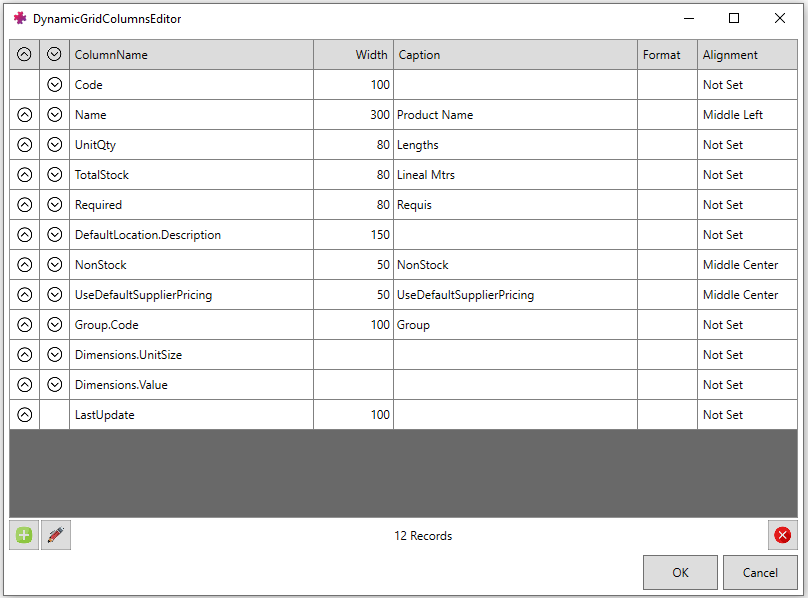Move Dimensions.UnitSize row down

pyautogui.click(x=55, y=355)
